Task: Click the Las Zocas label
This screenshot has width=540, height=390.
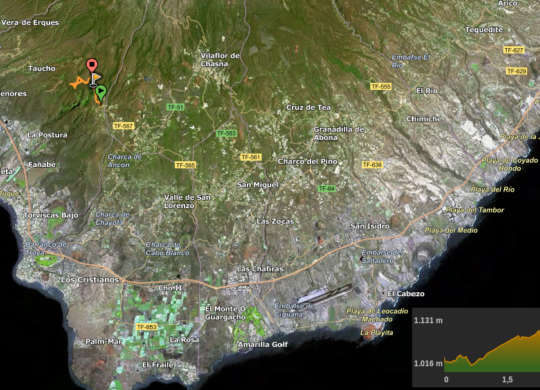Action: tap(275, 222)
